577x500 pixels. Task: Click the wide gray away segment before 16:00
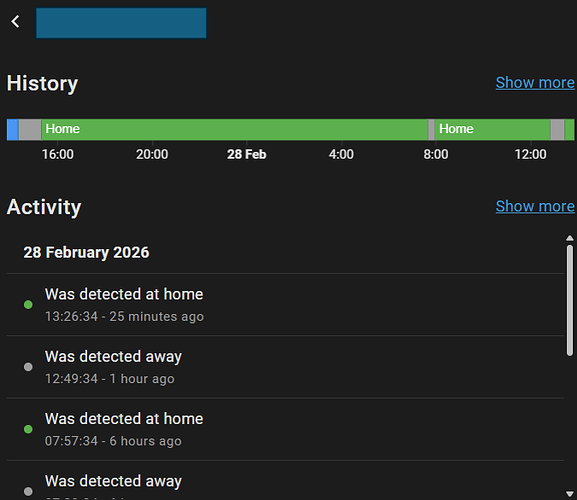click(x=30, y=129)
